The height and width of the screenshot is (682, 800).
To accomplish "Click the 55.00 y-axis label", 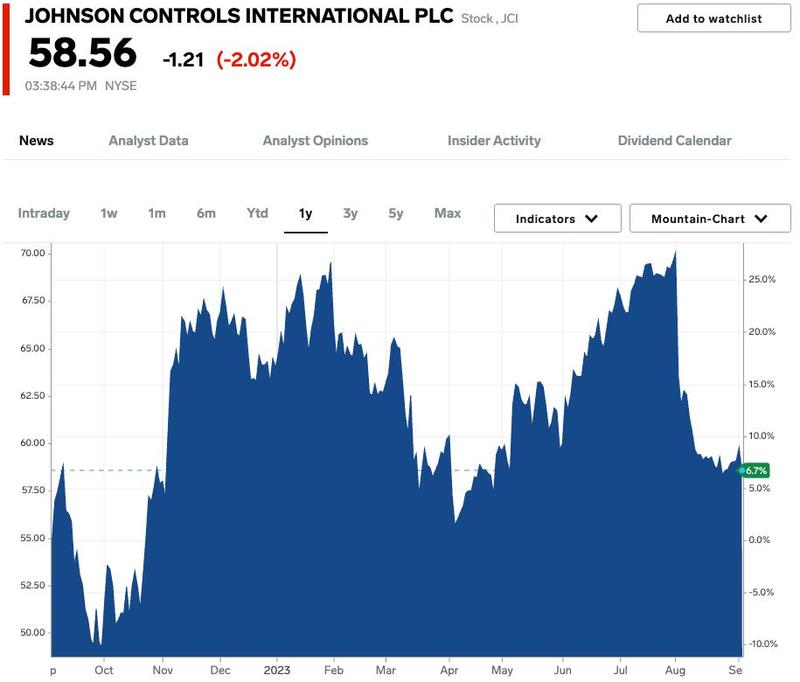I will tap(33, 538).
